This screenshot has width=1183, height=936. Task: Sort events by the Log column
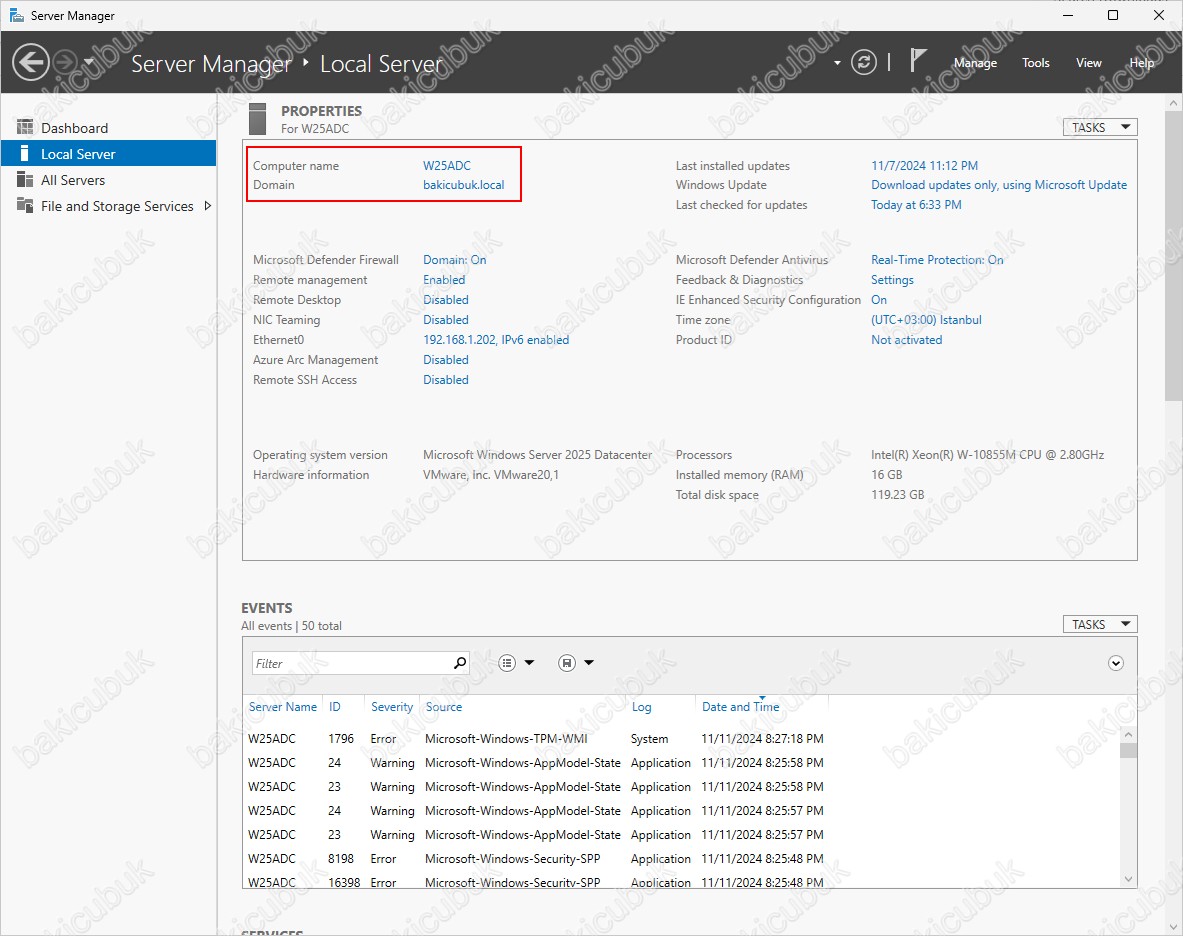[641, 707]
